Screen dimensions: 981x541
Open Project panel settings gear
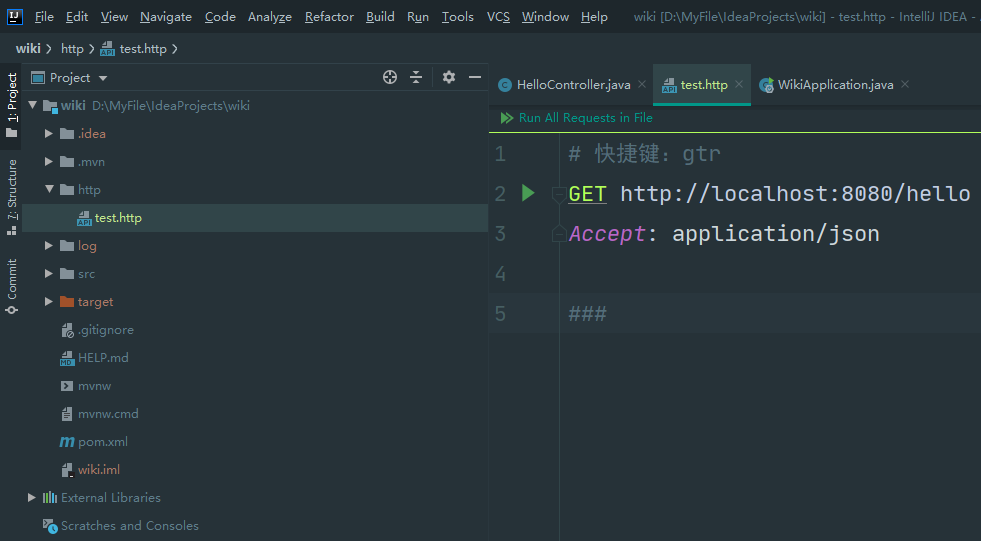449,77
